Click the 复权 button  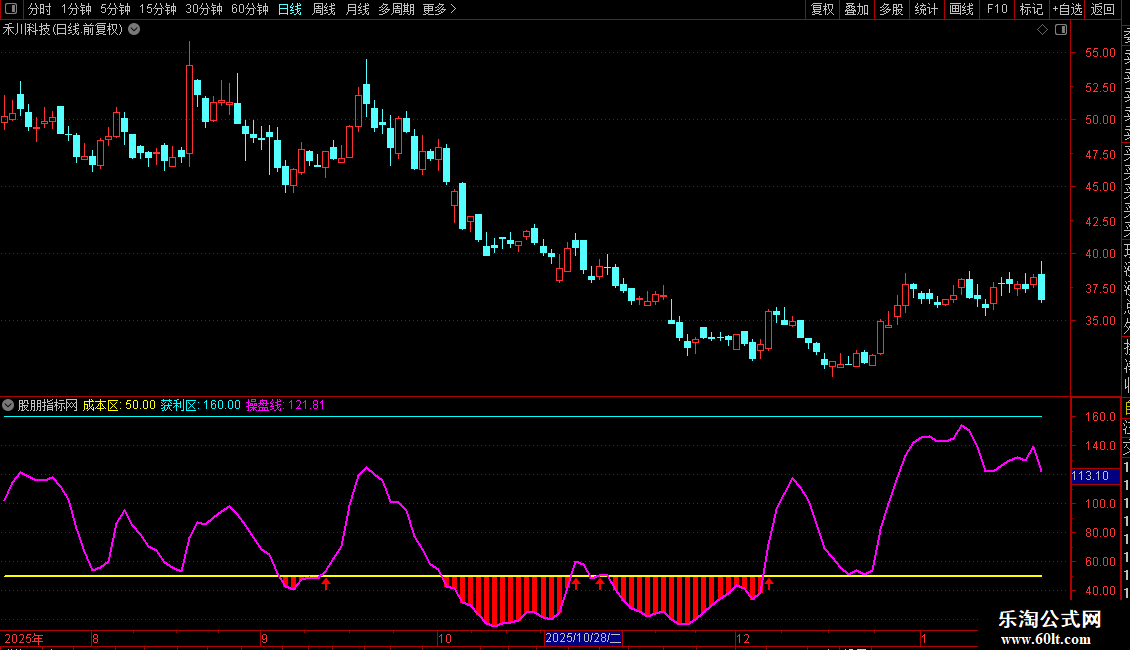(822, 9)
